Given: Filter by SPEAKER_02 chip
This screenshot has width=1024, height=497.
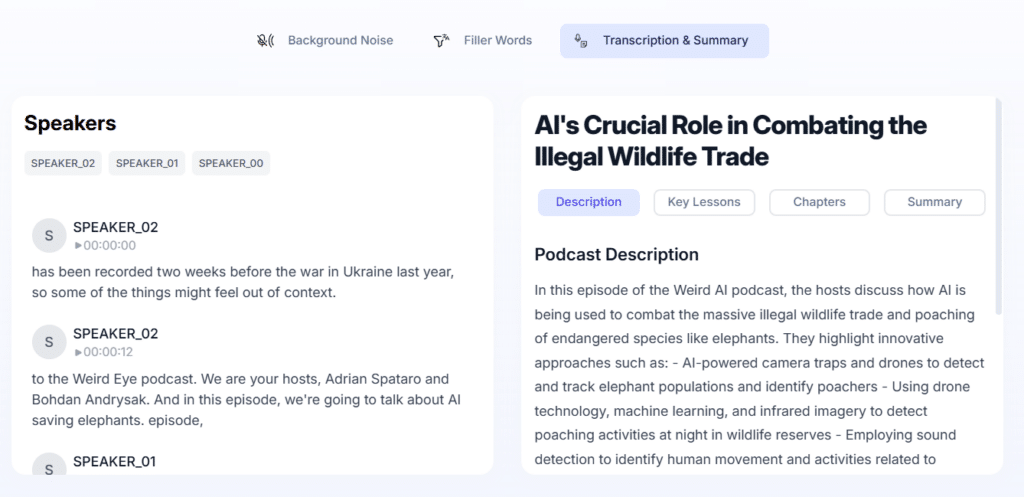Looking at the screenshot, I should 63,163.
